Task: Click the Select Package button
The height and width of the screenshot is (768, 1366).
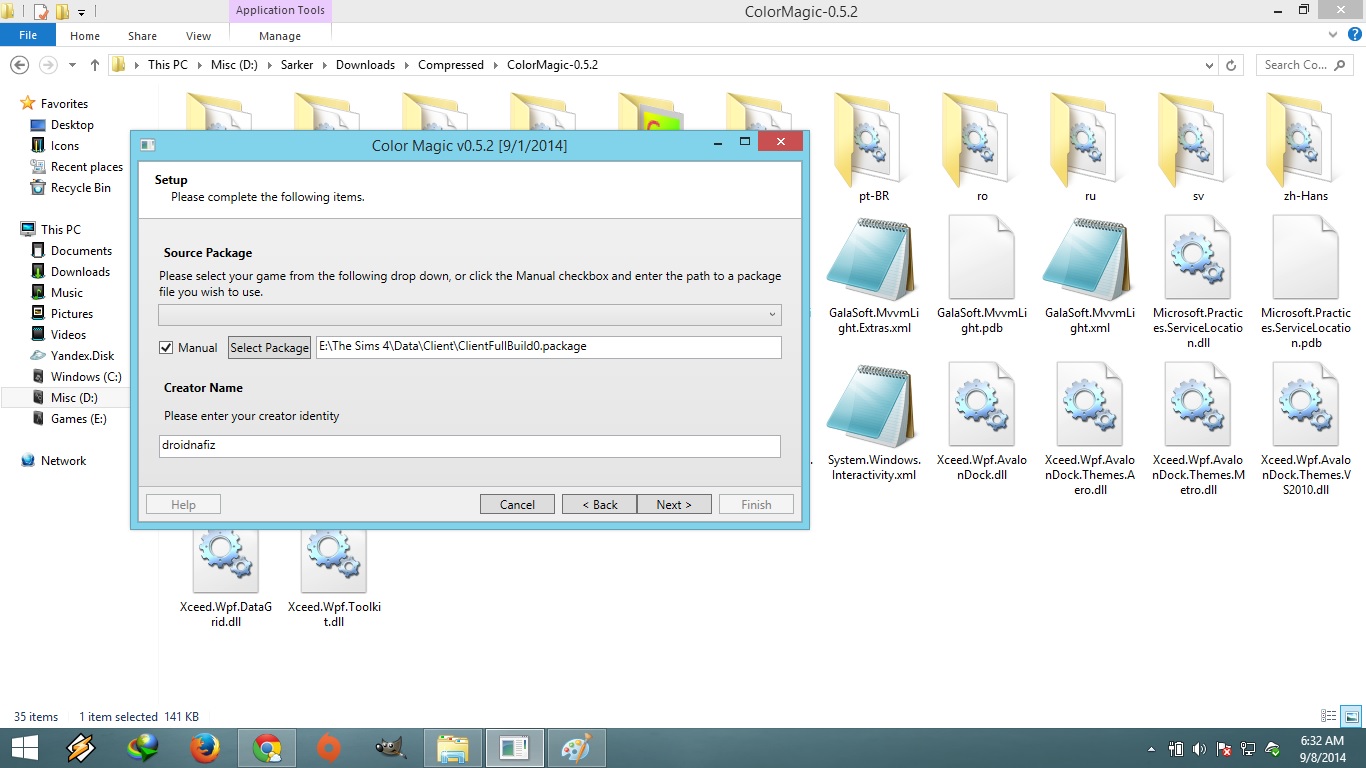Action: pos(269,348)
